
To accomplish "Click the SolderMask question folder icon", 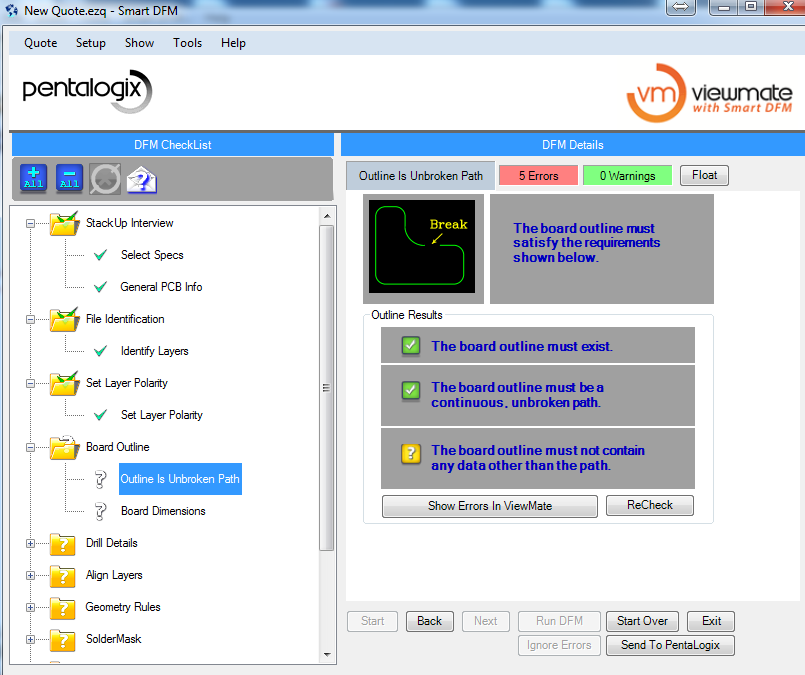I will 63,640.
